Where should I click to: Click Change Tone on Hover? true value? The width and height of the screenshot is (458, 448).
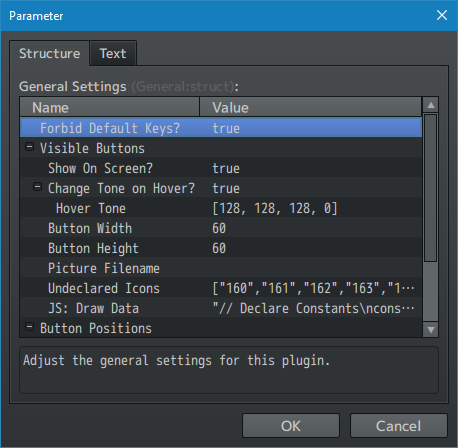point(226,188)
